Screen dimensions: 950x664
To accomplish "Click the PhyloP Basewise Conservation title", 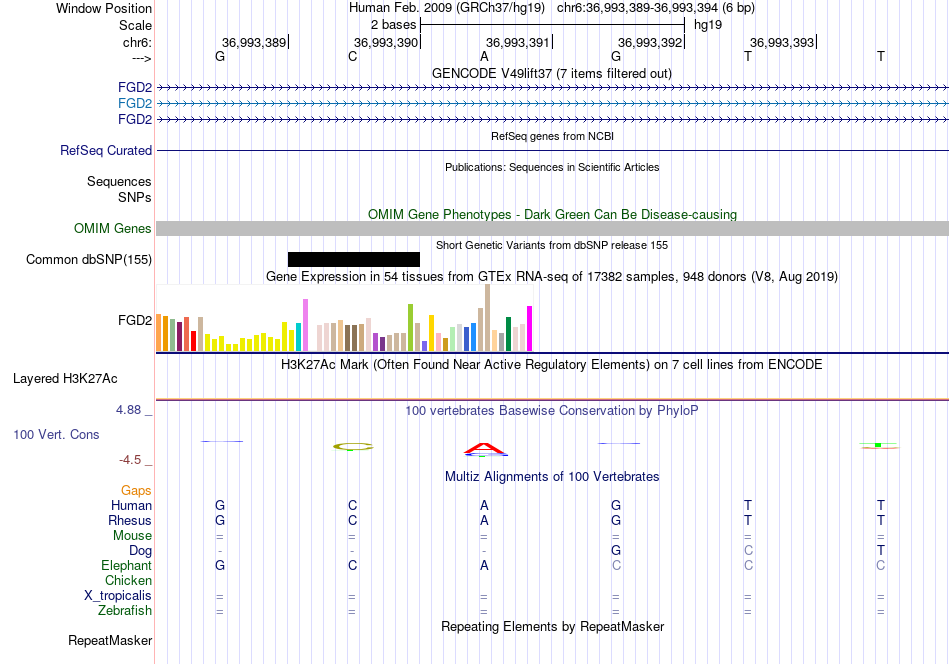I will 552,411.
